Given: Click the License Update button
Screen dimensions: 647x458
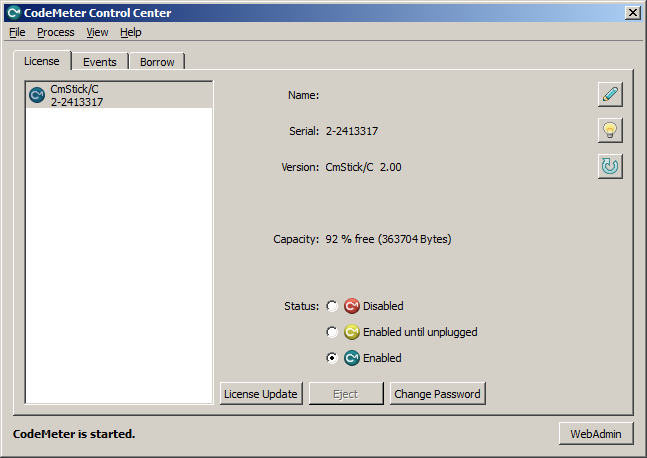Looking at the screenshot, I should 261,394.
